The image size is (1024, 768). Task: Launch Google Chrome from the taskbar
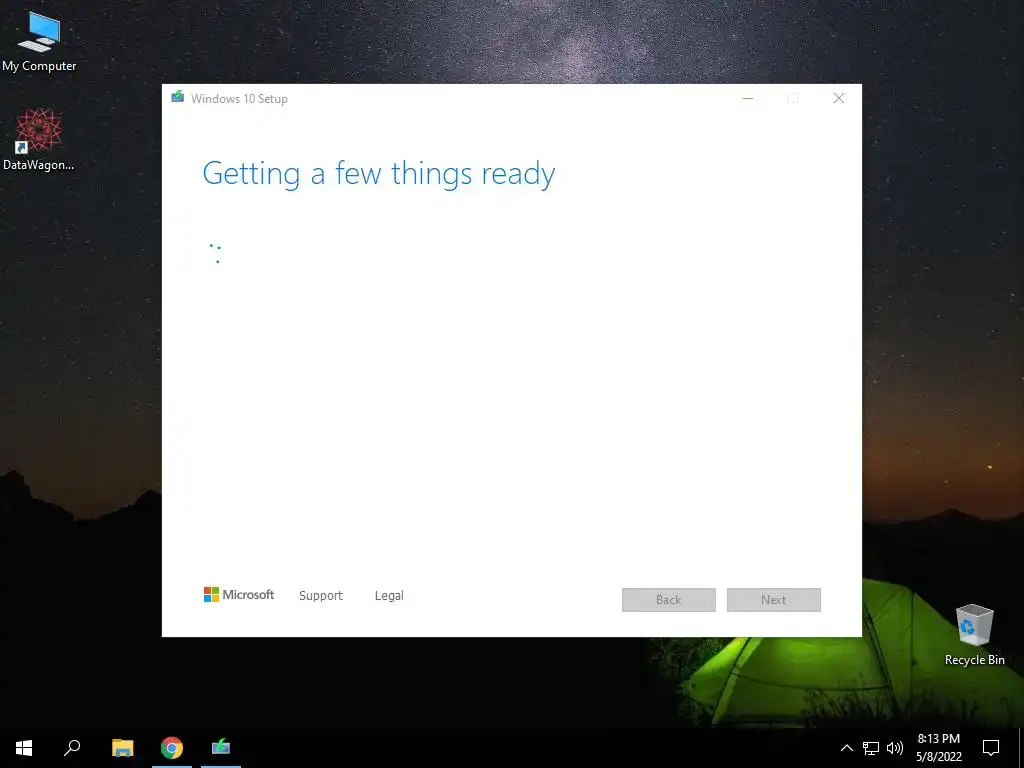[172, 748]
